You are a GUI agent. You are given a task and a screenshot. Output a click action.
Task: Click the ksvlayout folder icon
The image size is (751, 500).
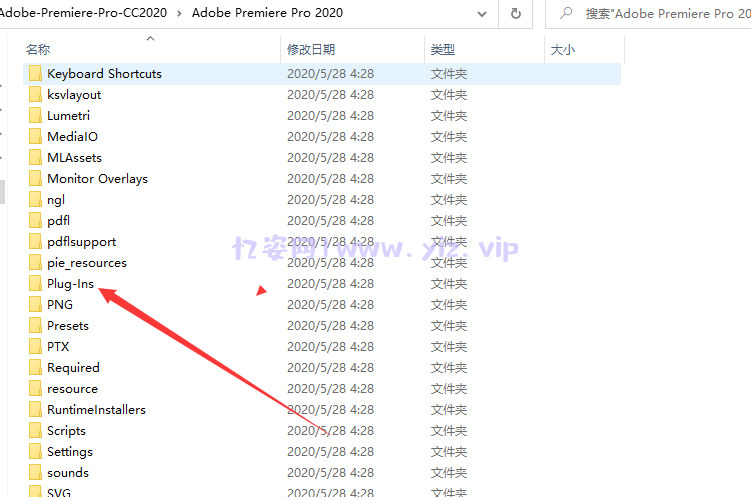(35, 95)
